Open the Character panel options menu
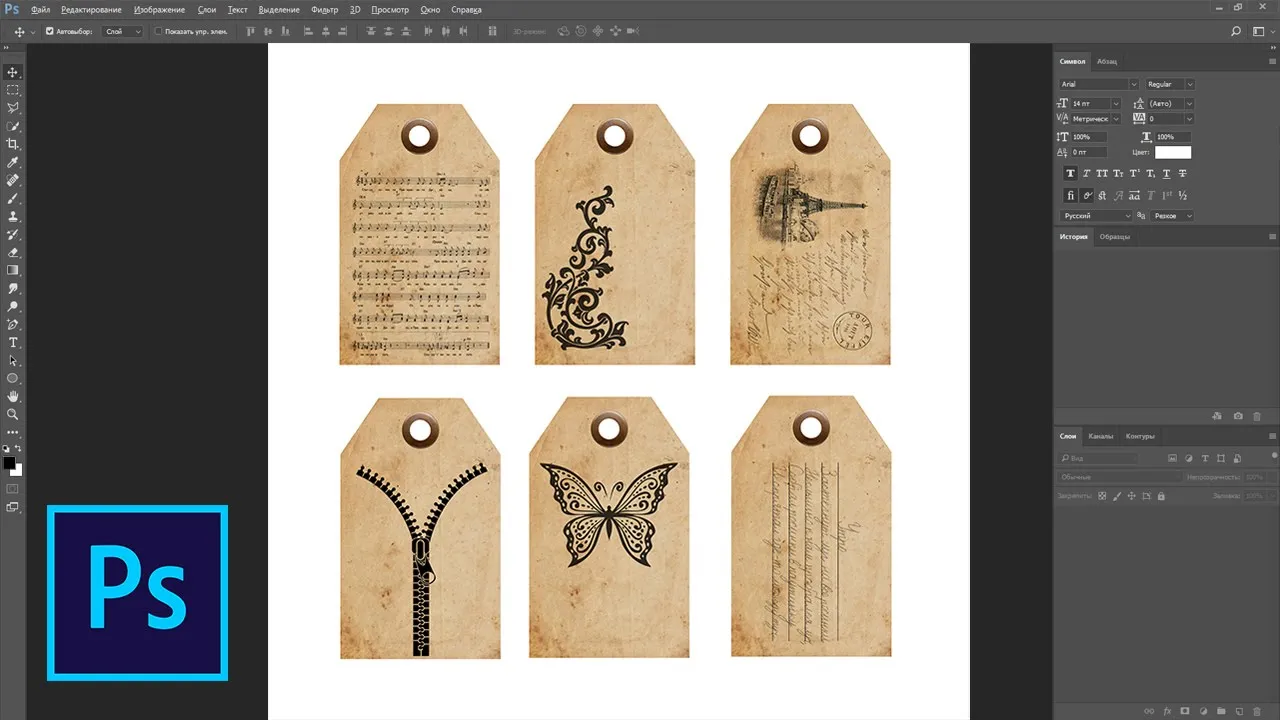Image resolution: width=1280 pixels, height=720 pixels. coord(1272,61)
